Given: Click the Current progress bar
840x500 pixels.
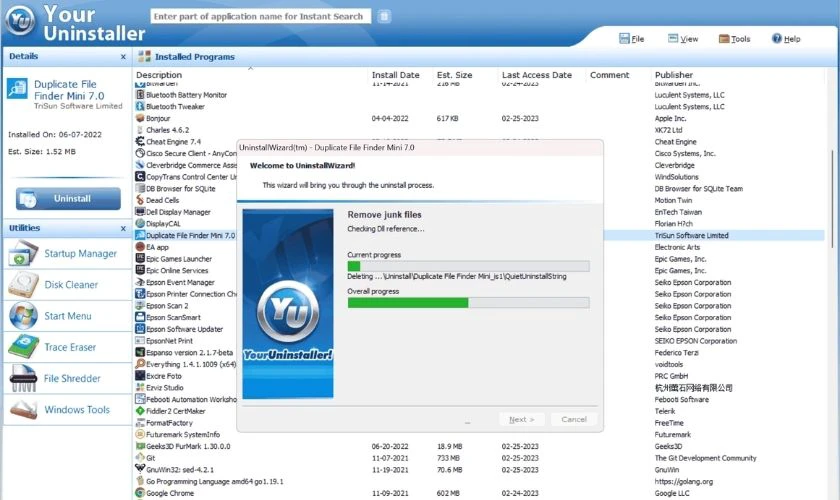Looking at the screenshot, I should coord(468,266).
